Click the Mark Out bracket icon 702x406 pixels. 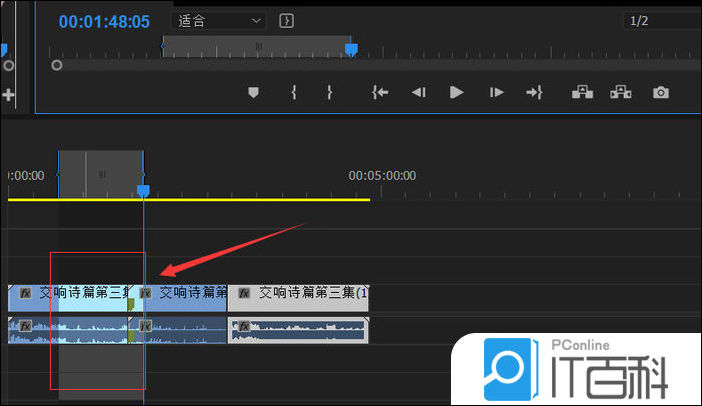(x=329, y=92)
